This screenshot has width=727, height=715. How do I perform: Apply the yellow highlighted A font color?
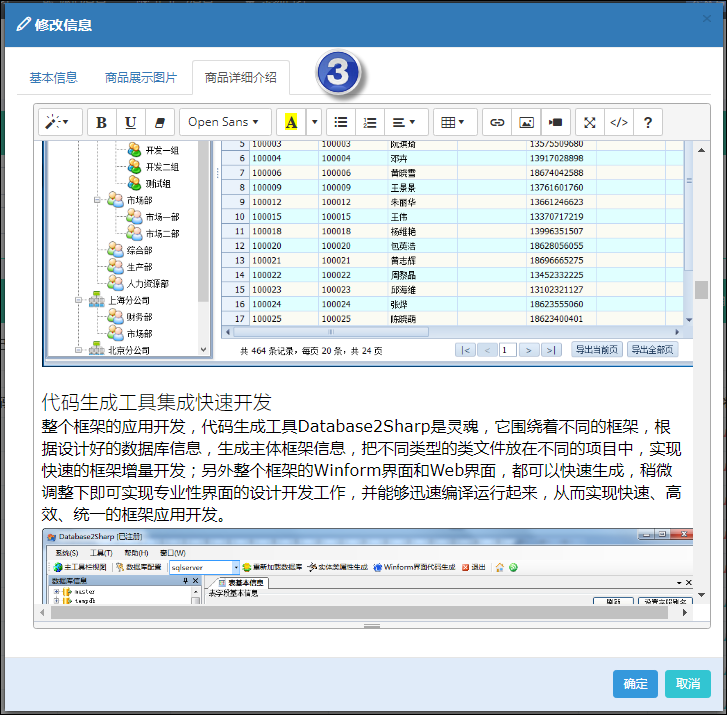pyautogui.click(x=291, y=122)
